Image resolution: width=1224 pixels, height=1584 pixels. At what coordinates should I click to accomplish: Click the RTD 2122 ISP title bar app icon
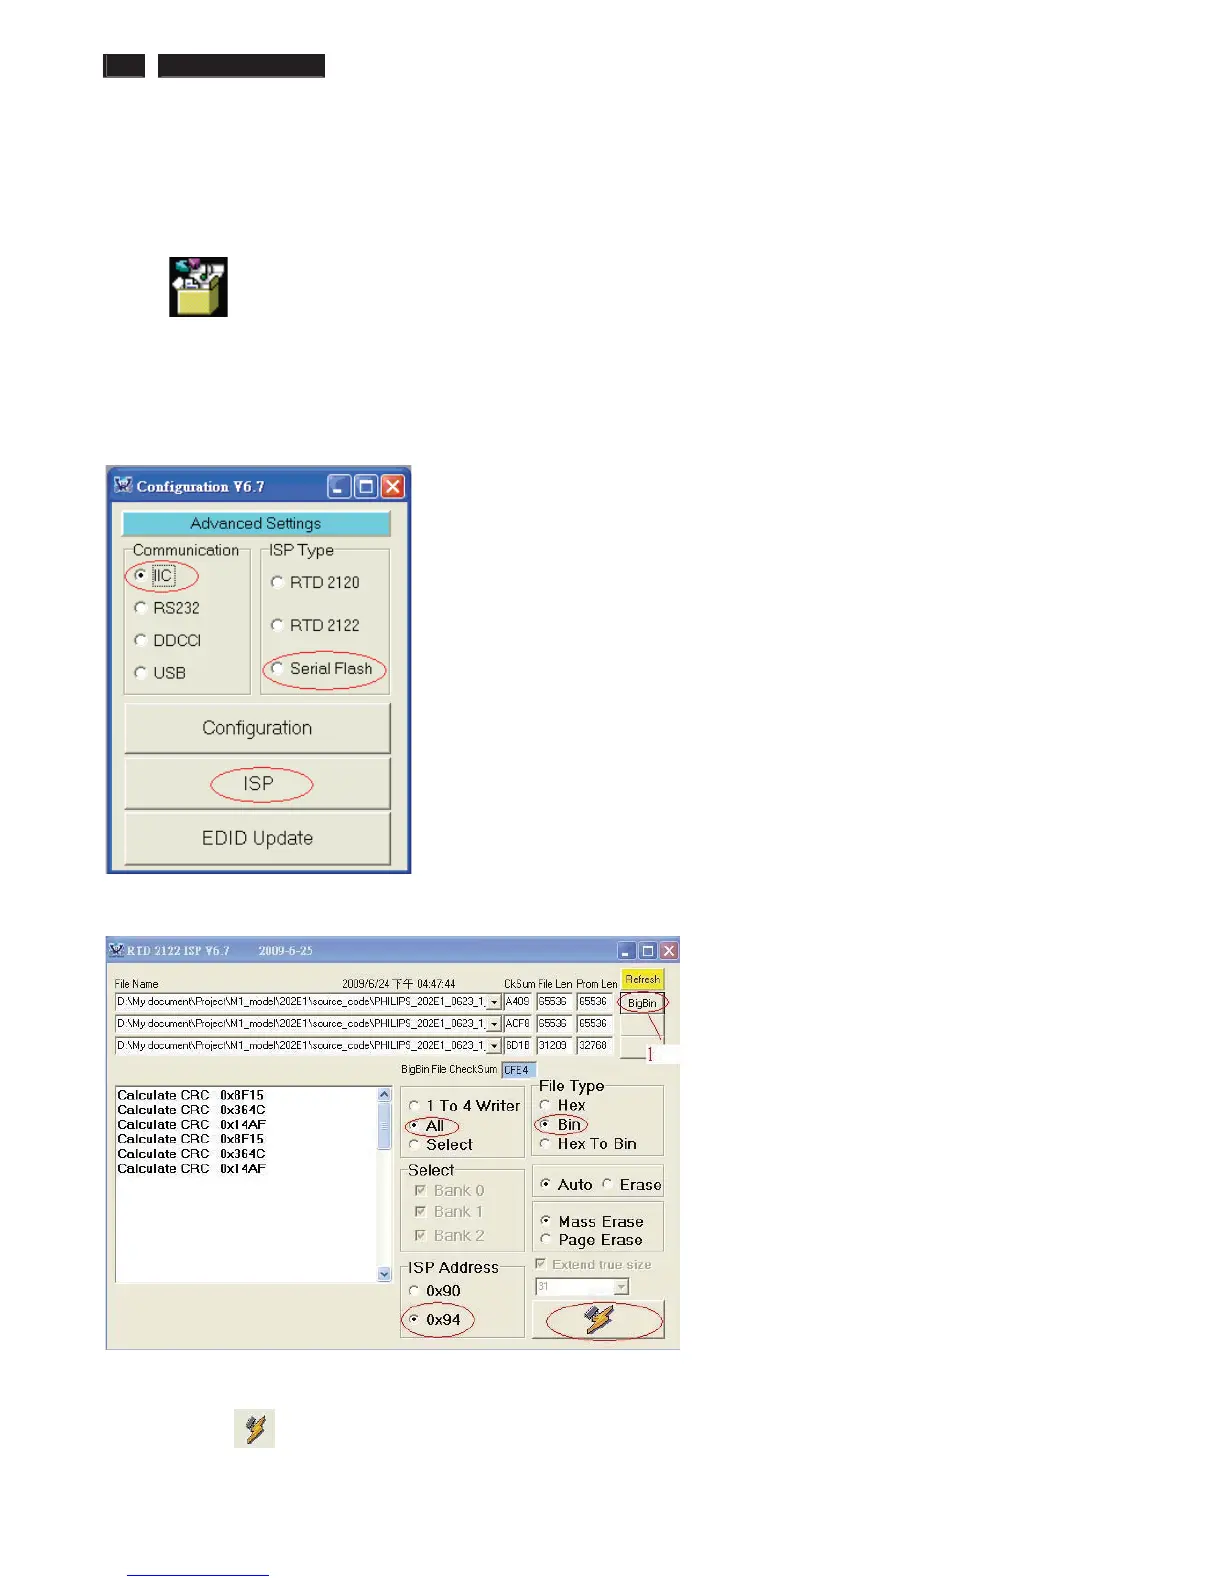(x=117, y=950)
